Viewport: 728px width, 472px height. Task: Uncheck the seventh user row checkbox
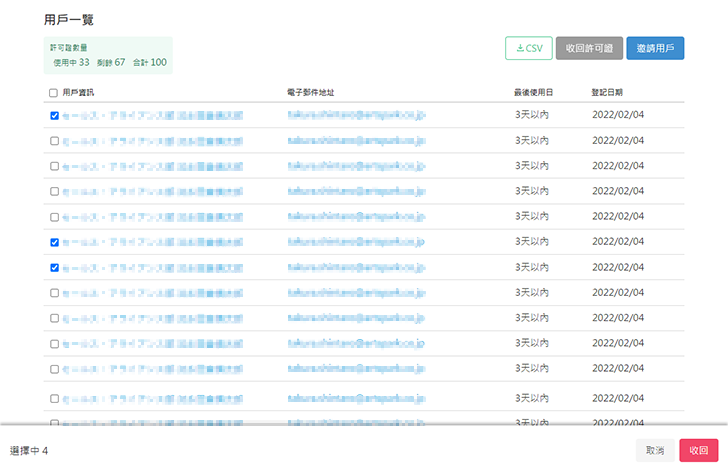pos(54,268)
